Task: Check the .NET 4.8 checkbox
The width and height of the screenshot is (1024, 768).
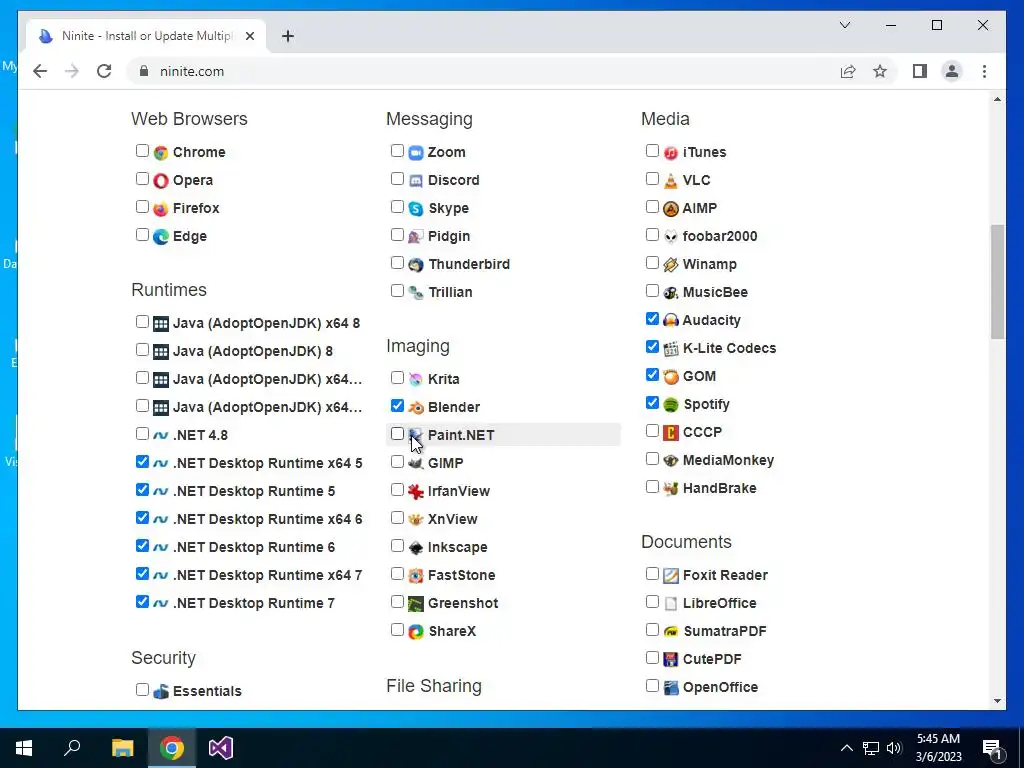Action: click(x=142, y=434)
